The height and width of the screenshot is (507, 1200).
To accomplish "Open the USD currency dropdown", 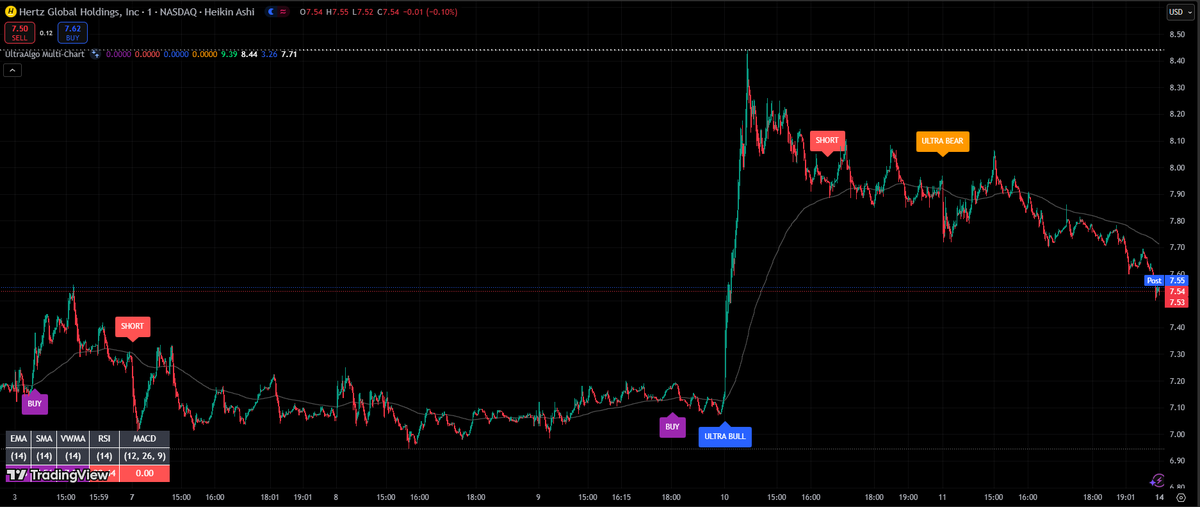I will click(x=1180, y=12).
